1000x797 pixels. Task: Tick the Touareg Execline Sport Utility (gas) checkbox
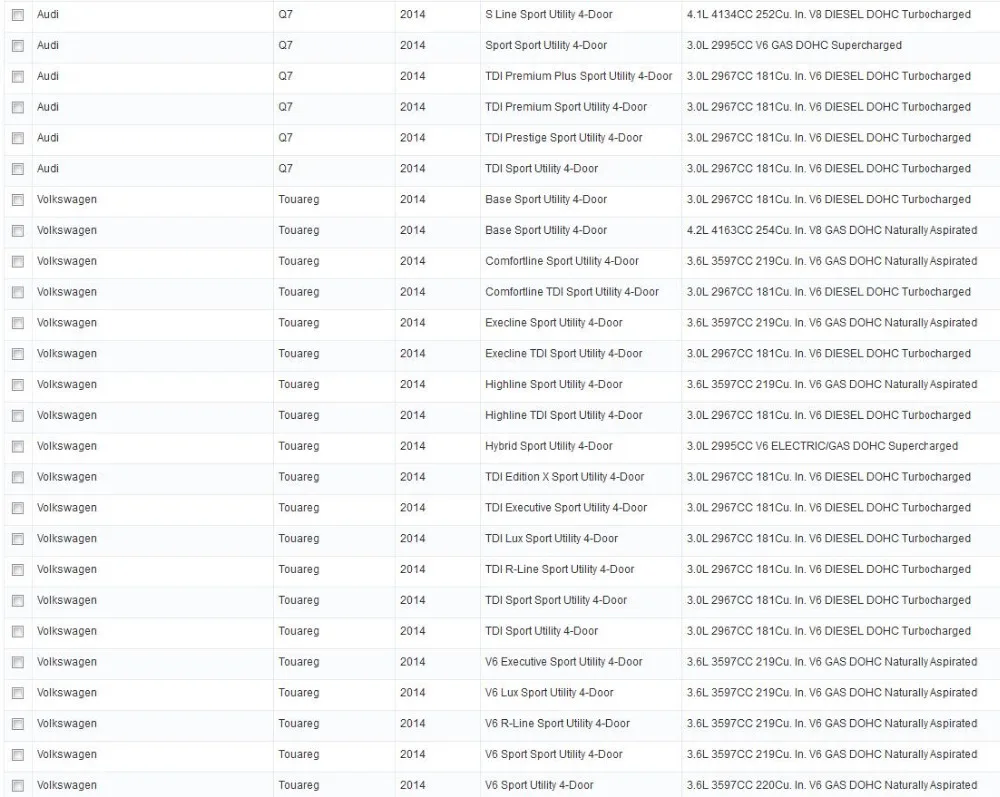point(18,323)
